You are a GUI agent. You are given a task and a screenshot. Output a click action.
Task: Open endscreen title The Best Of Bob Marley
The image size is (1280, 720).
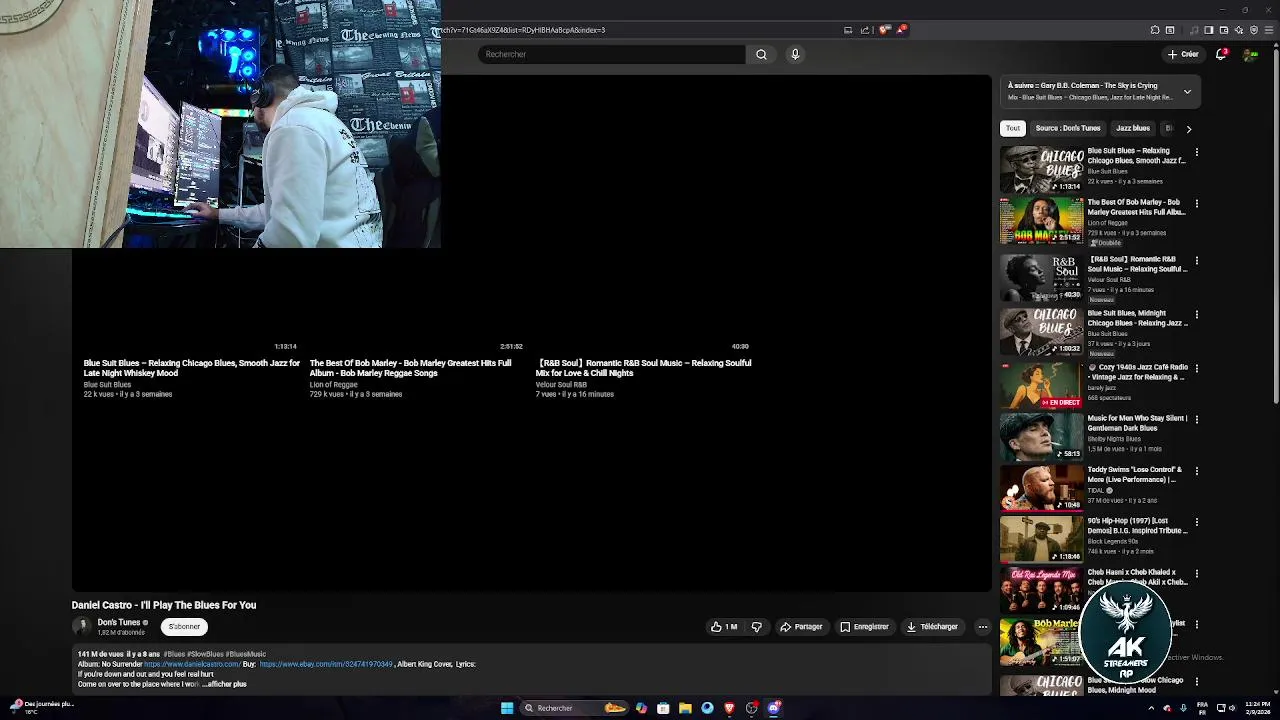(x=410, y=368)
